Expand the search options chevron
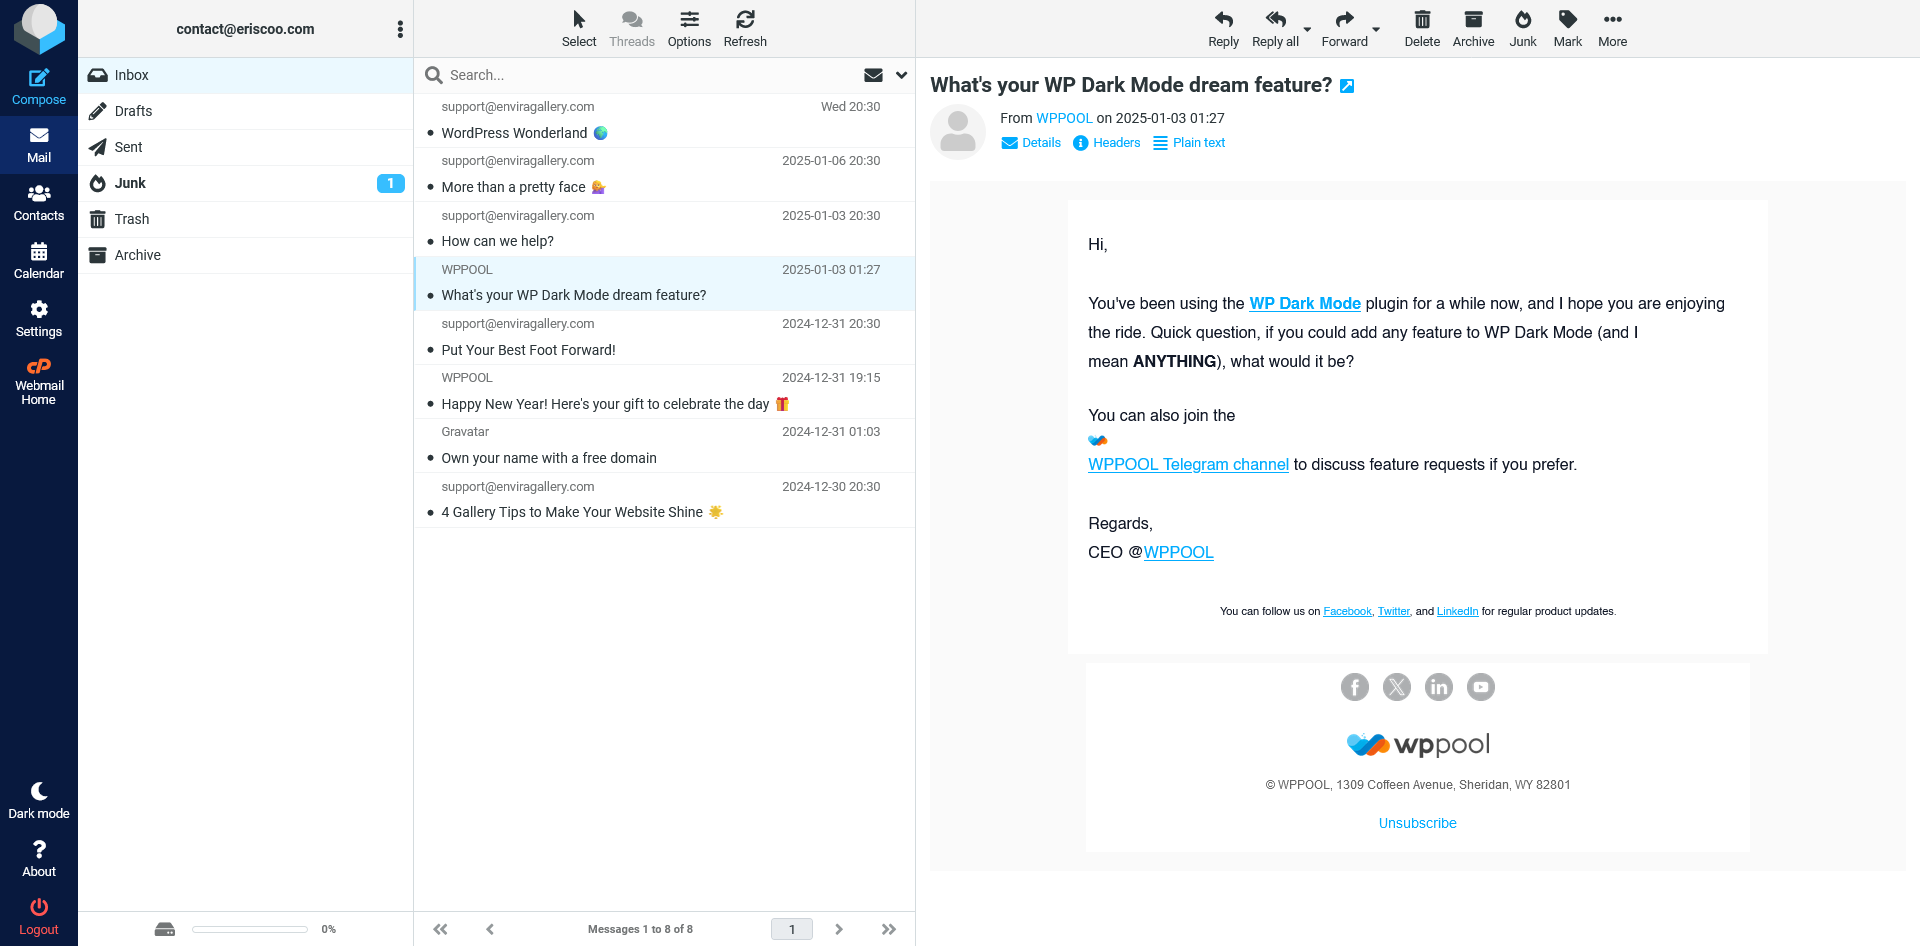The width and height of the screenshot is (1920, 946). (x=901, y=75)
